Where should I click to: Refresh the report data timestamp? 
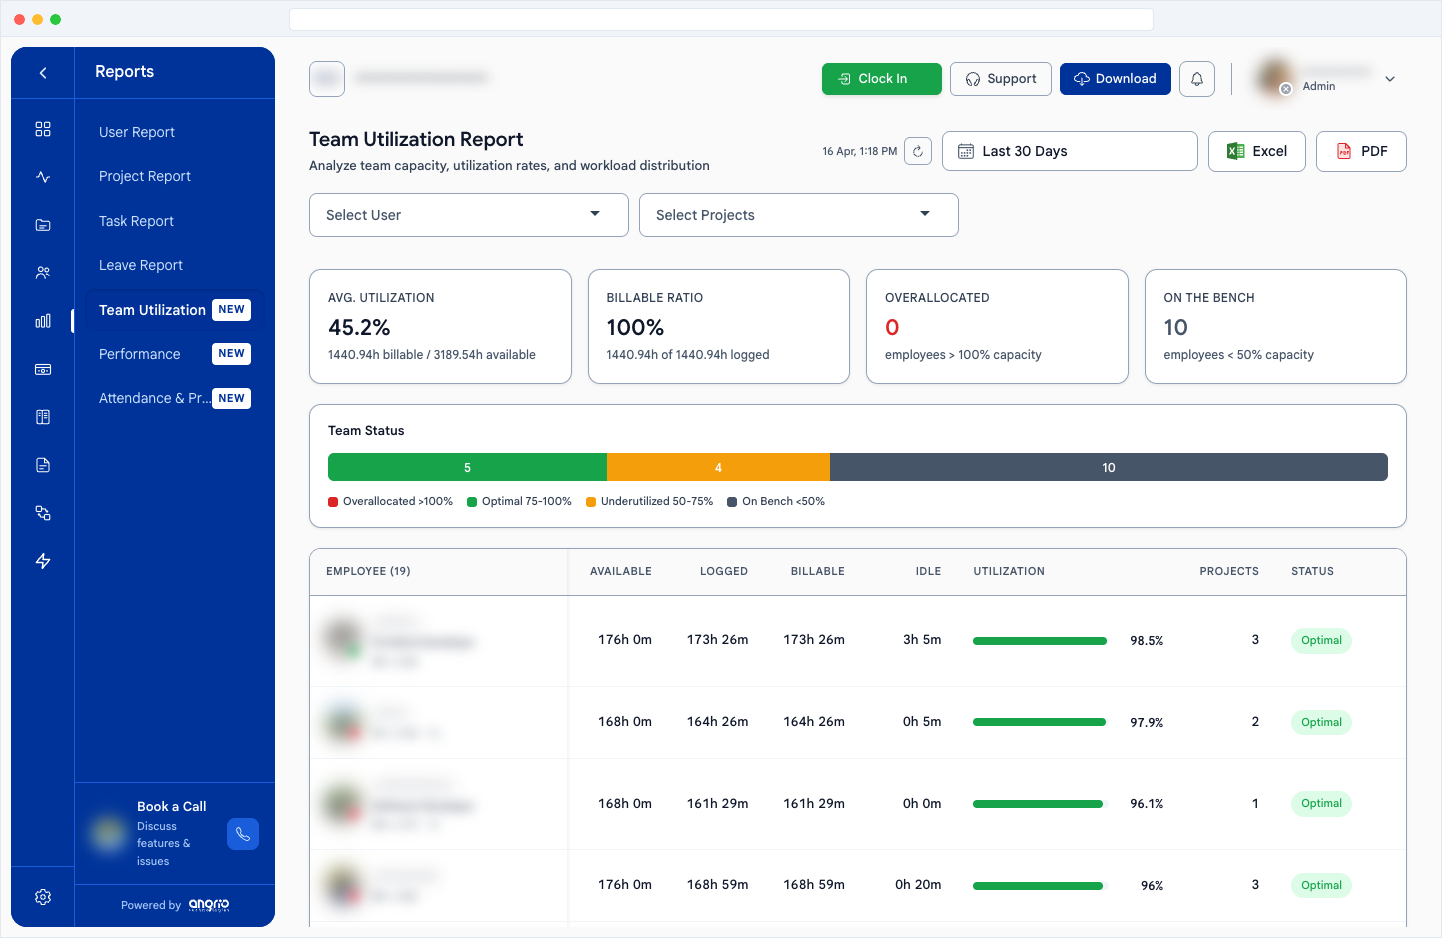pyautogui.click(x=917, y=151)
